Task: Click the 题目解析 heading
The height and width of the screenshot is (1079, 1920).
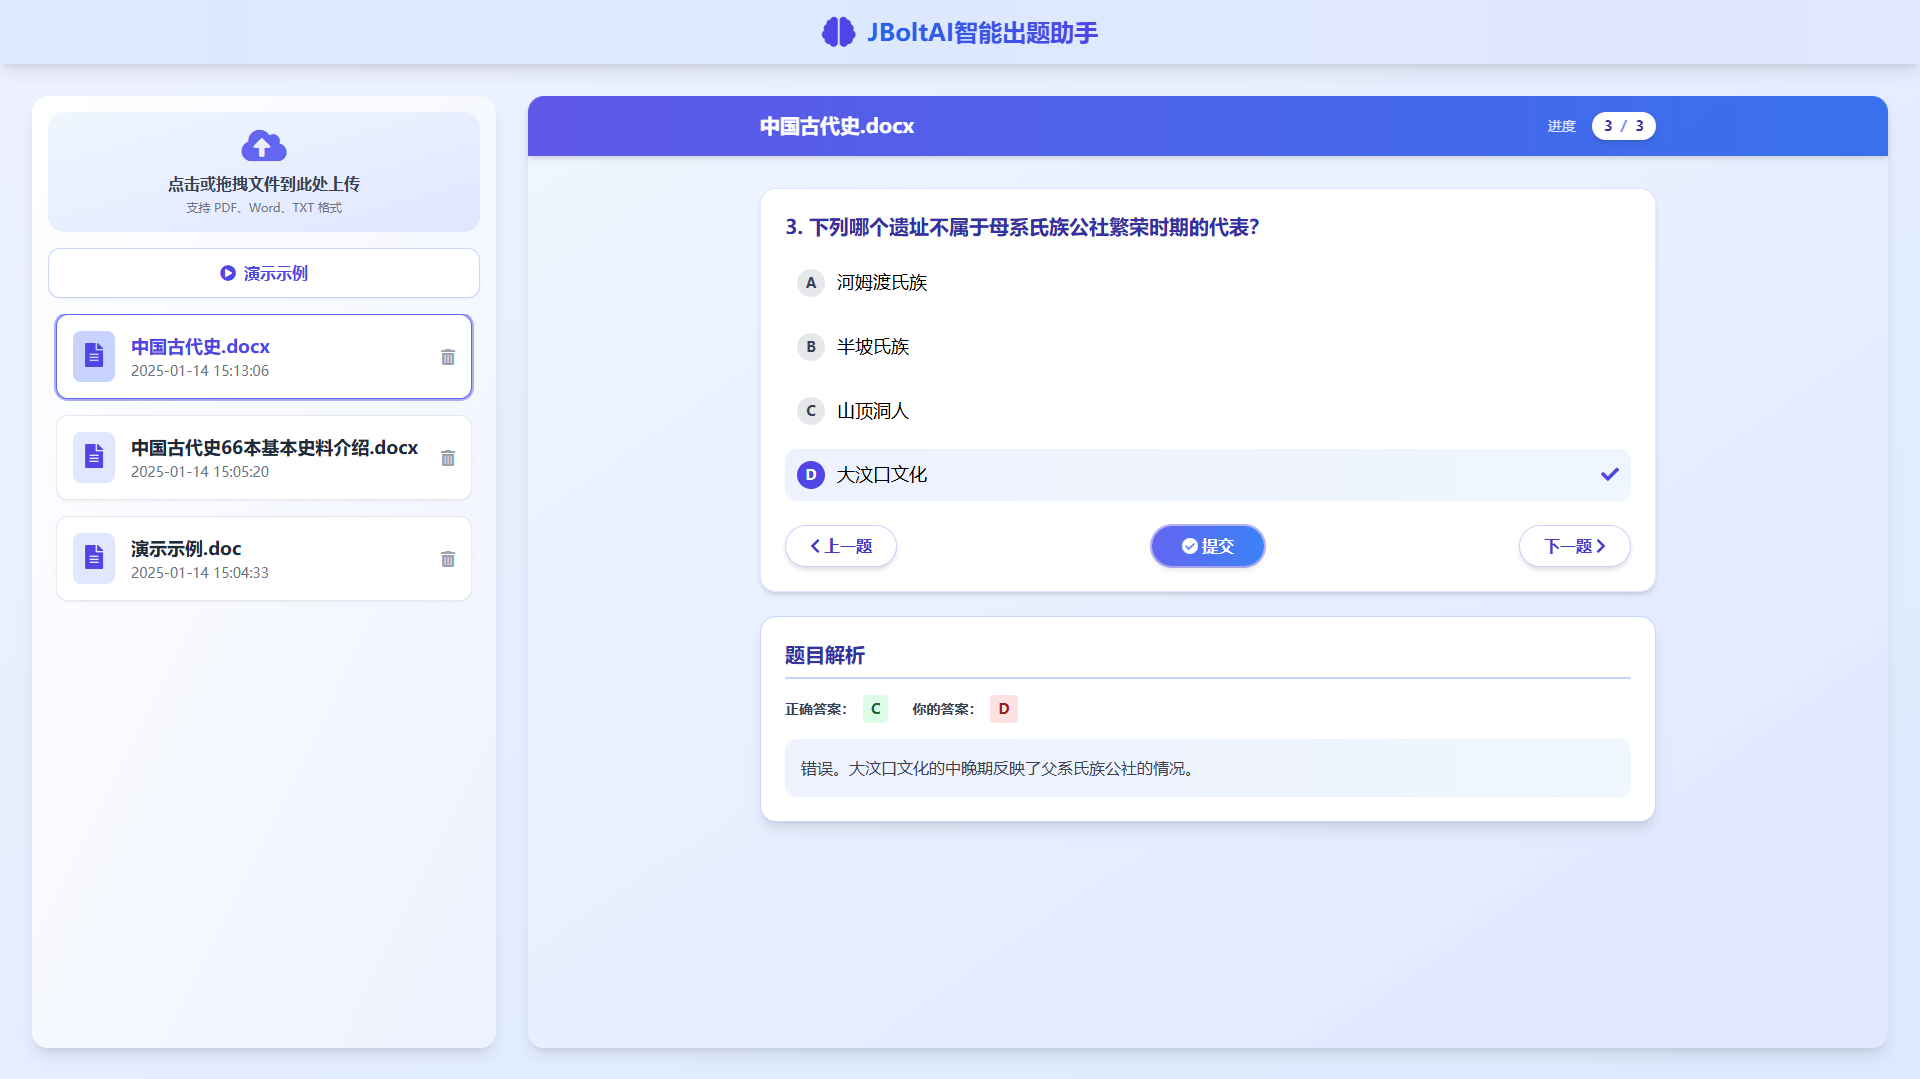Action: pyautogui.click(x=825, y=655)
